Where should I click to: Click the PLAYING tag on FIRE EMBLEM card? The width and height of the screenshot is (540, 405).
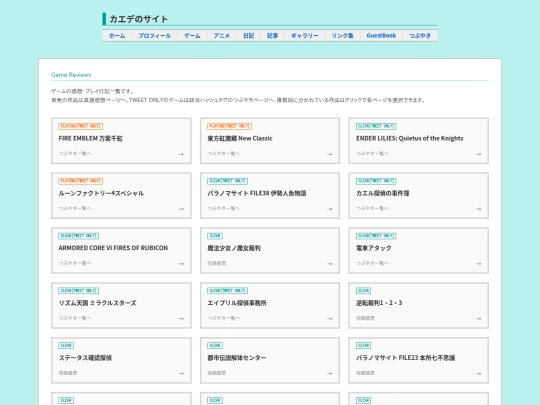click(x=81, y=126)
